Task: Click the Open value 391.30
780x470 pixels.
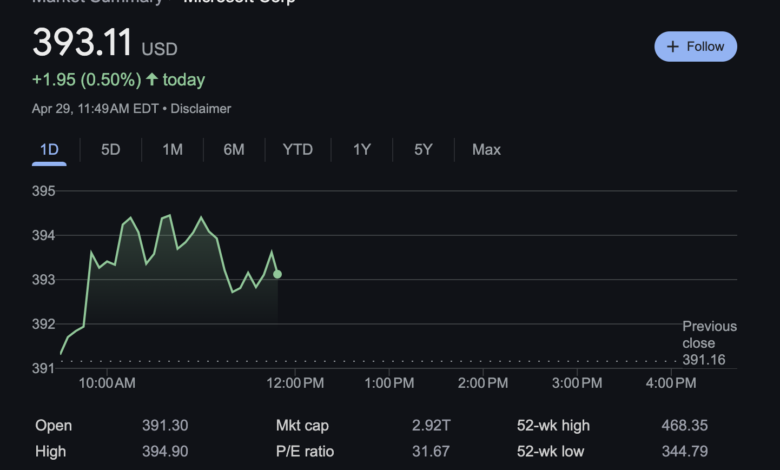Action: pos(165,426)
